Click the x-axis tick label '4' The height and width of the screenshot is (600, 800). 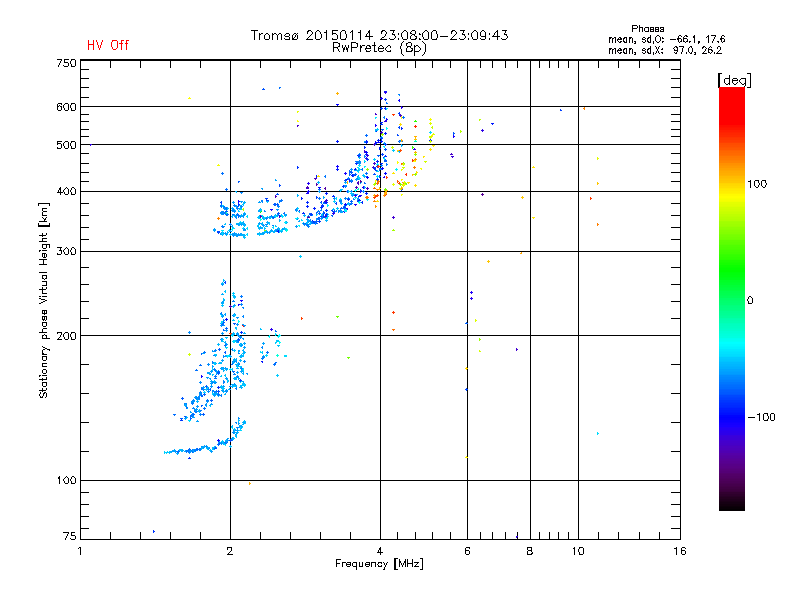tap(380, 551)
